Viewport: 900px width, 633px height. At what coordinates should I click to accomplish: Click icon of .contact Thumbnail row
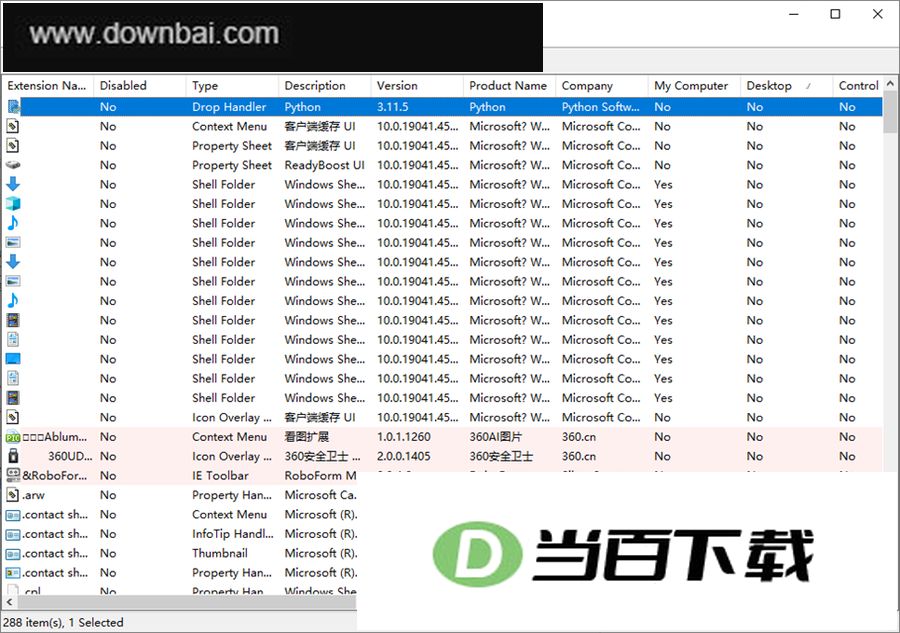(13, 554)
